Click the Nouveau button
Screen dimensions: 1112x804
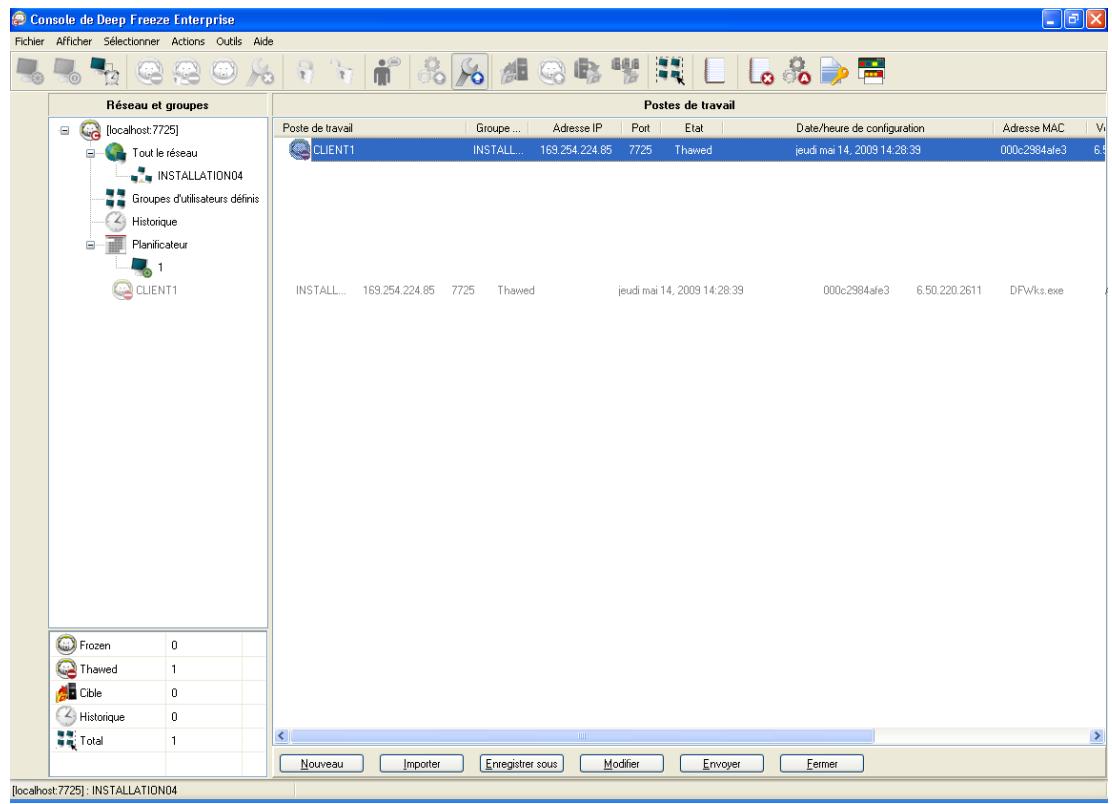tap(321, 764)
